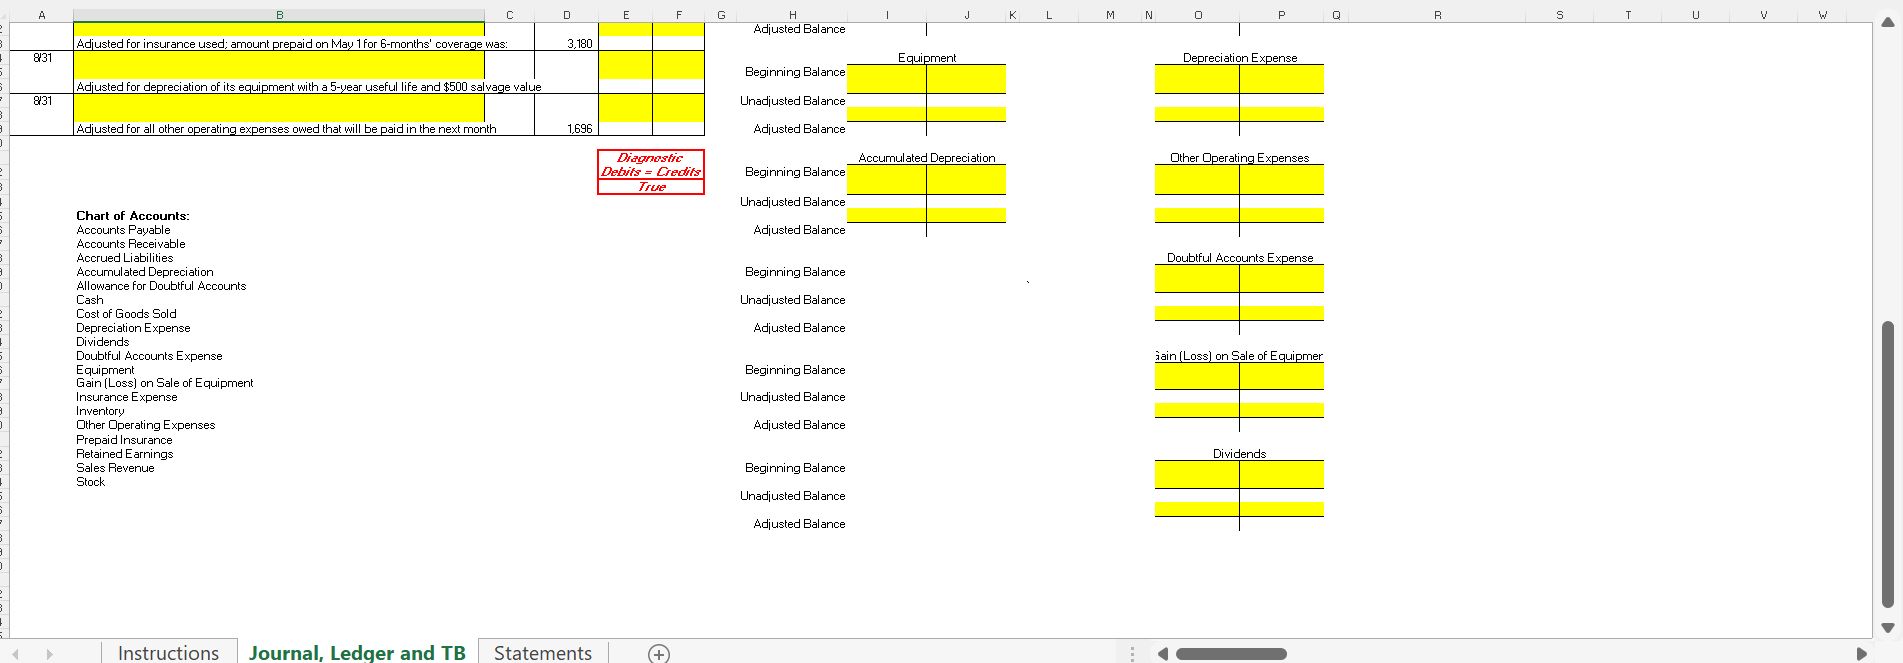The width and height of the screenshot is (1903, 663).
Task: Click the other operating expenses owed description
Action: tap(286, 129)
